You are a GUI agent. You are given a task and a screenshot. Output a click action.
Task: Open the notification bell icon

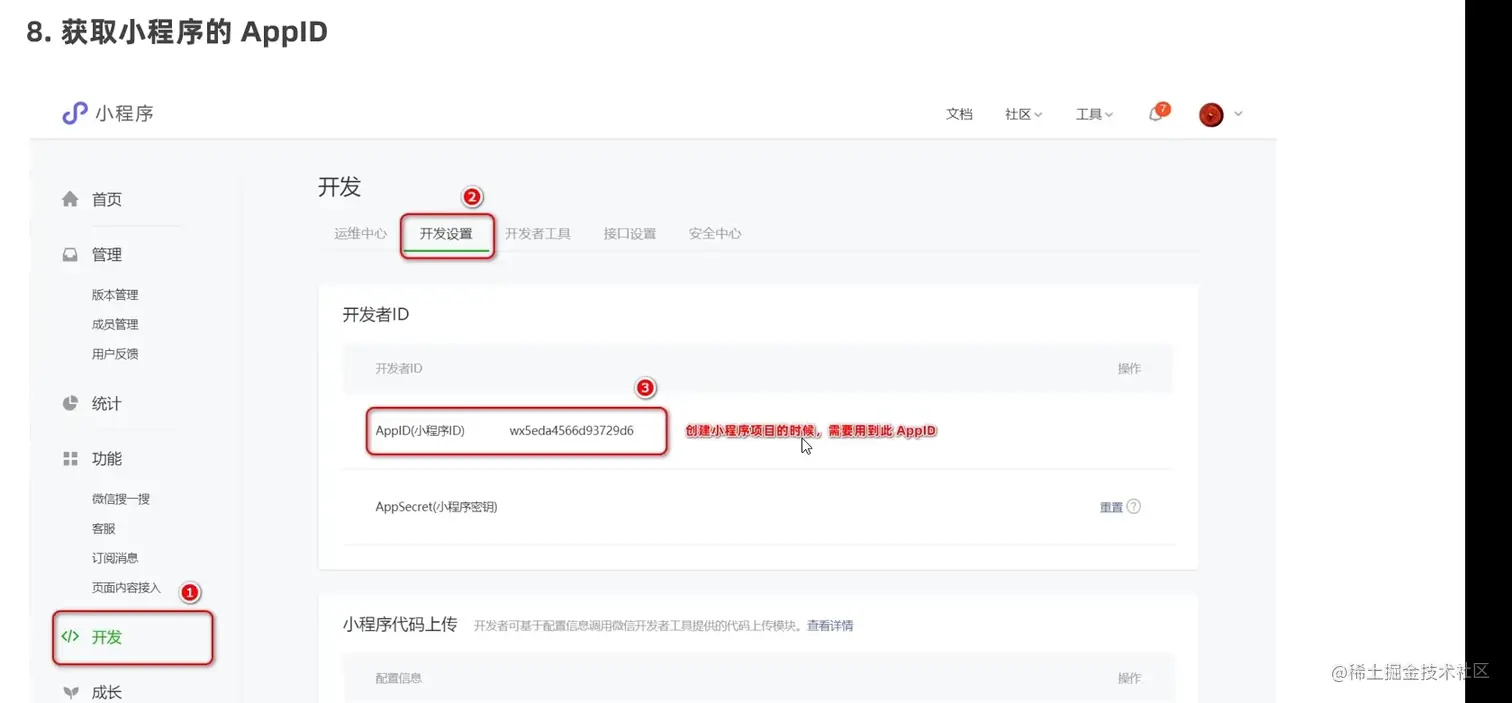coord(1156,114)
